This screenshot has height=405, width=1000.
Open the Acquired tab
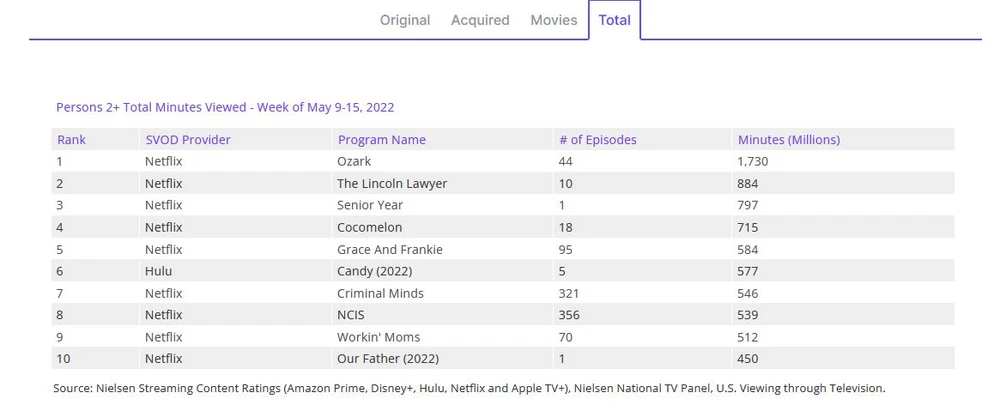480,20
